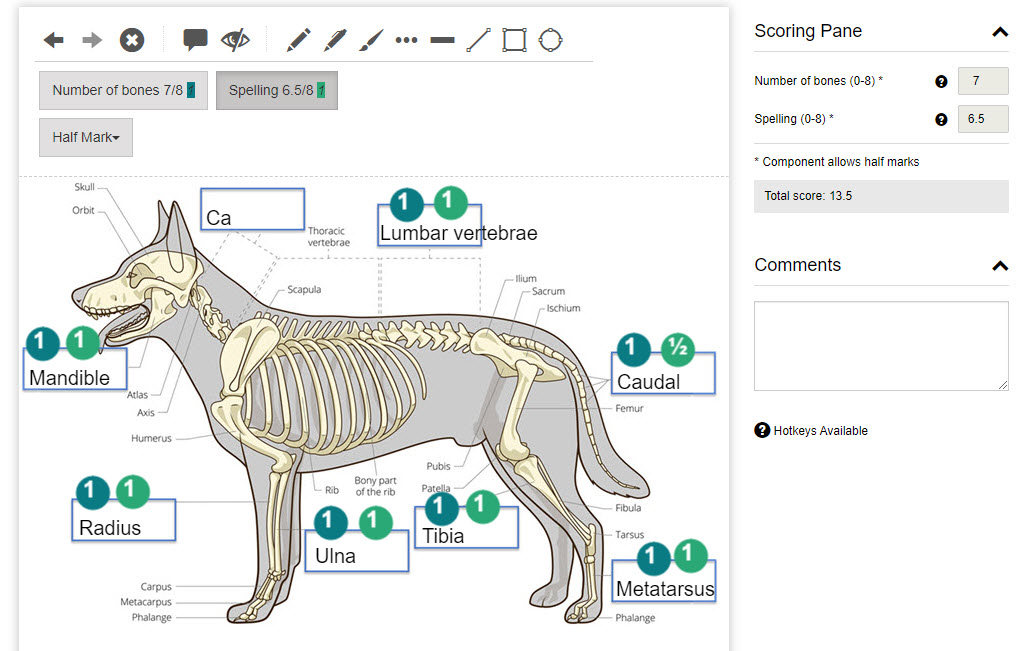The image size is (1033, 651).
Task: Select the straight line tool
Action: coord(478,40)
